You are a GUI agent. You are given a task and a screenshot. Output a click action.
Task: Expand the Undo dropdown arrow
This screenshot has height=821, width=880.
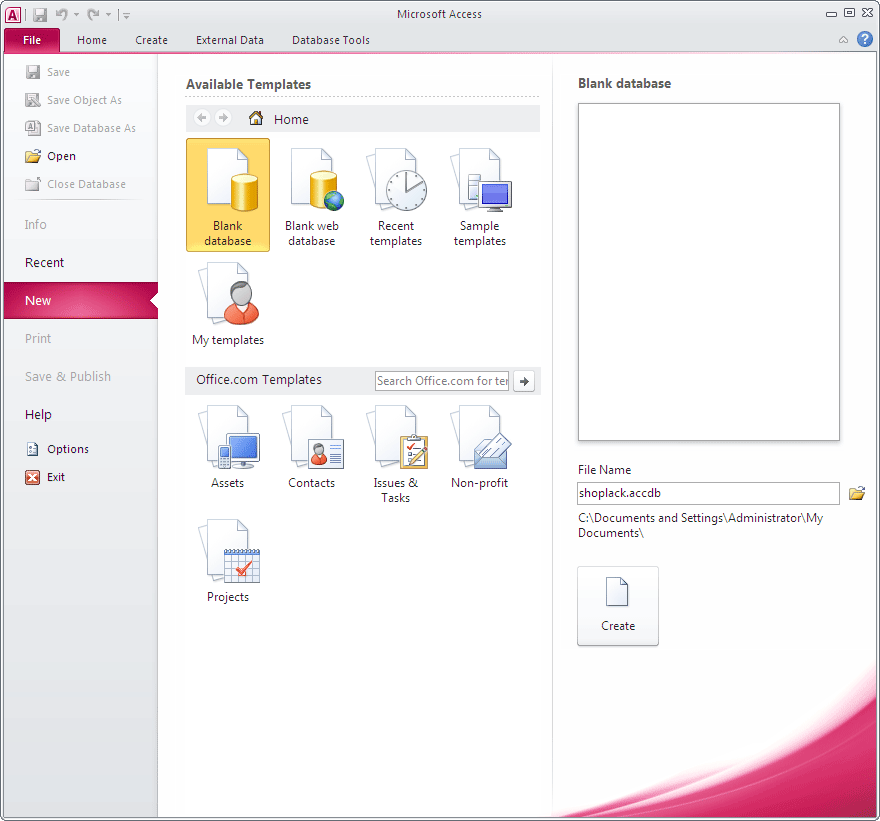[76, 15]
